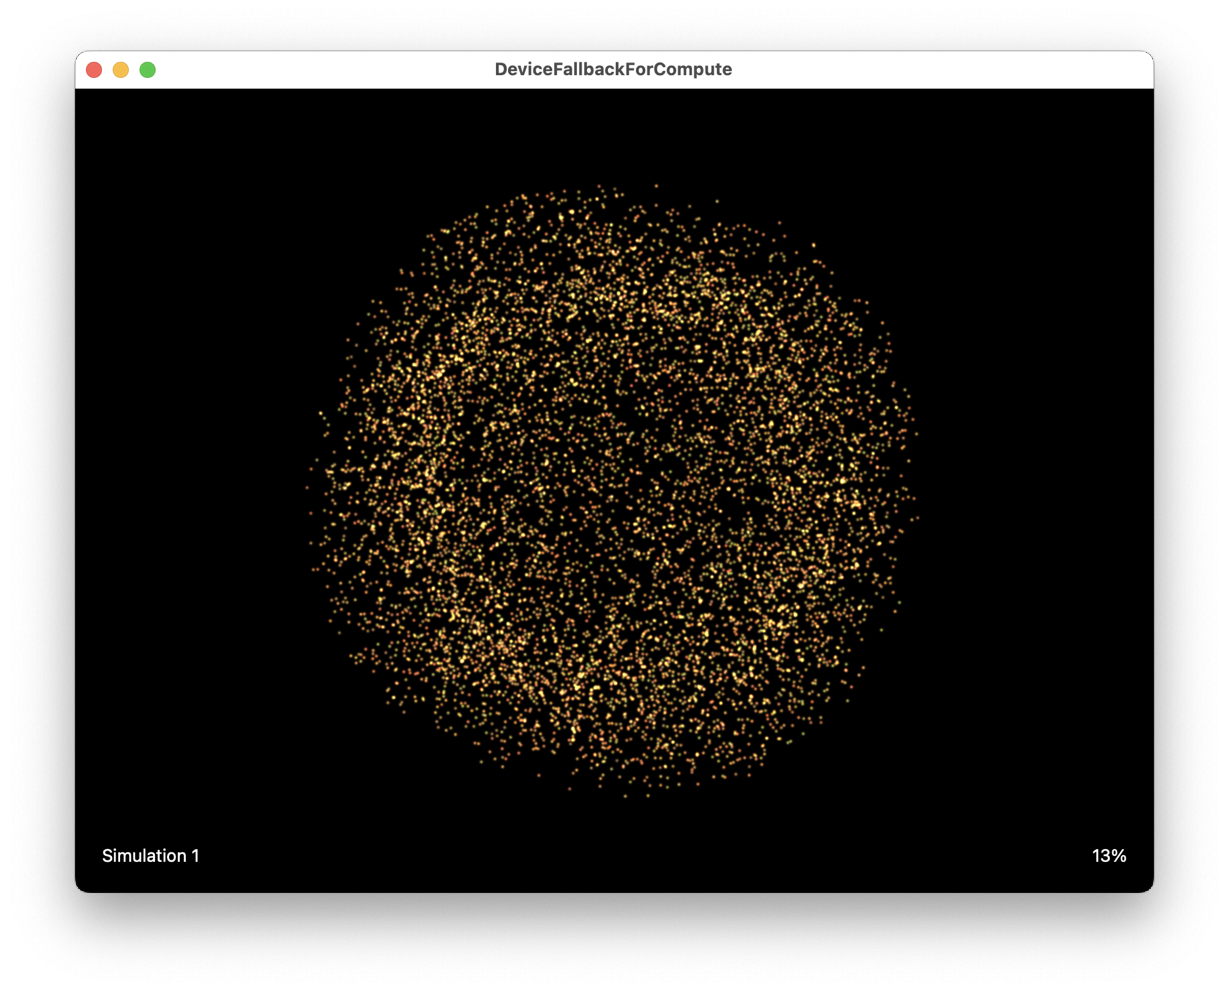Screen dimensions: 1229x992
Task: Click the black area above the particle sphere
Action: 620,130
